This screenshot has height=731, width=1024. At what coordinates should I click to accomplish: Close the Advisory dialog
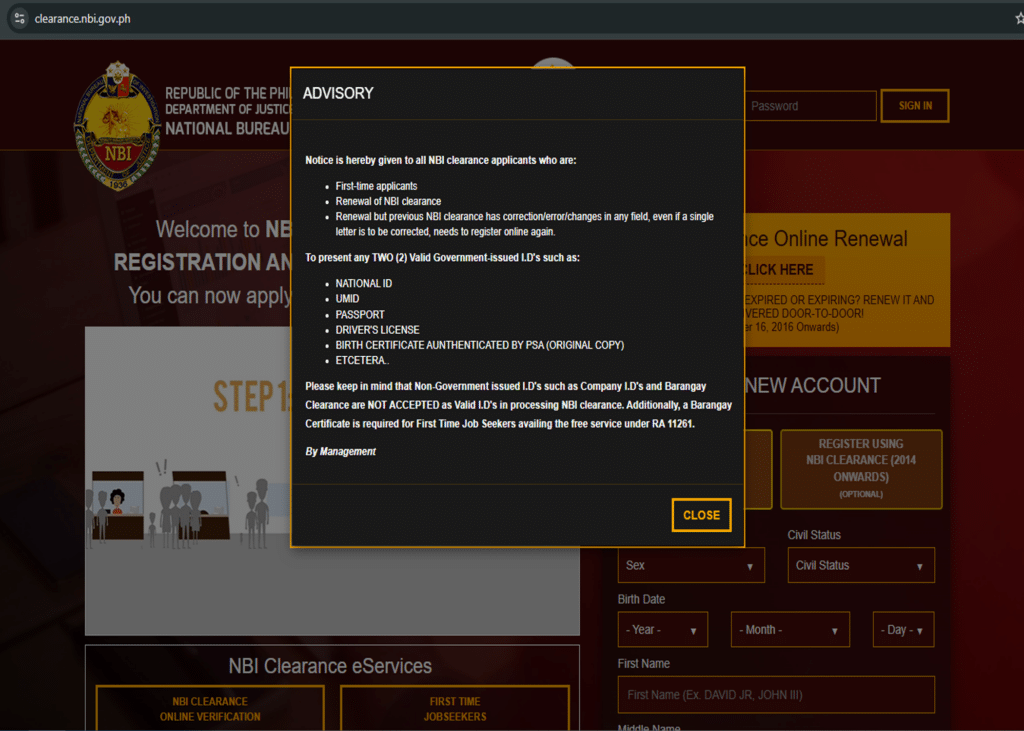click(701, 515)
